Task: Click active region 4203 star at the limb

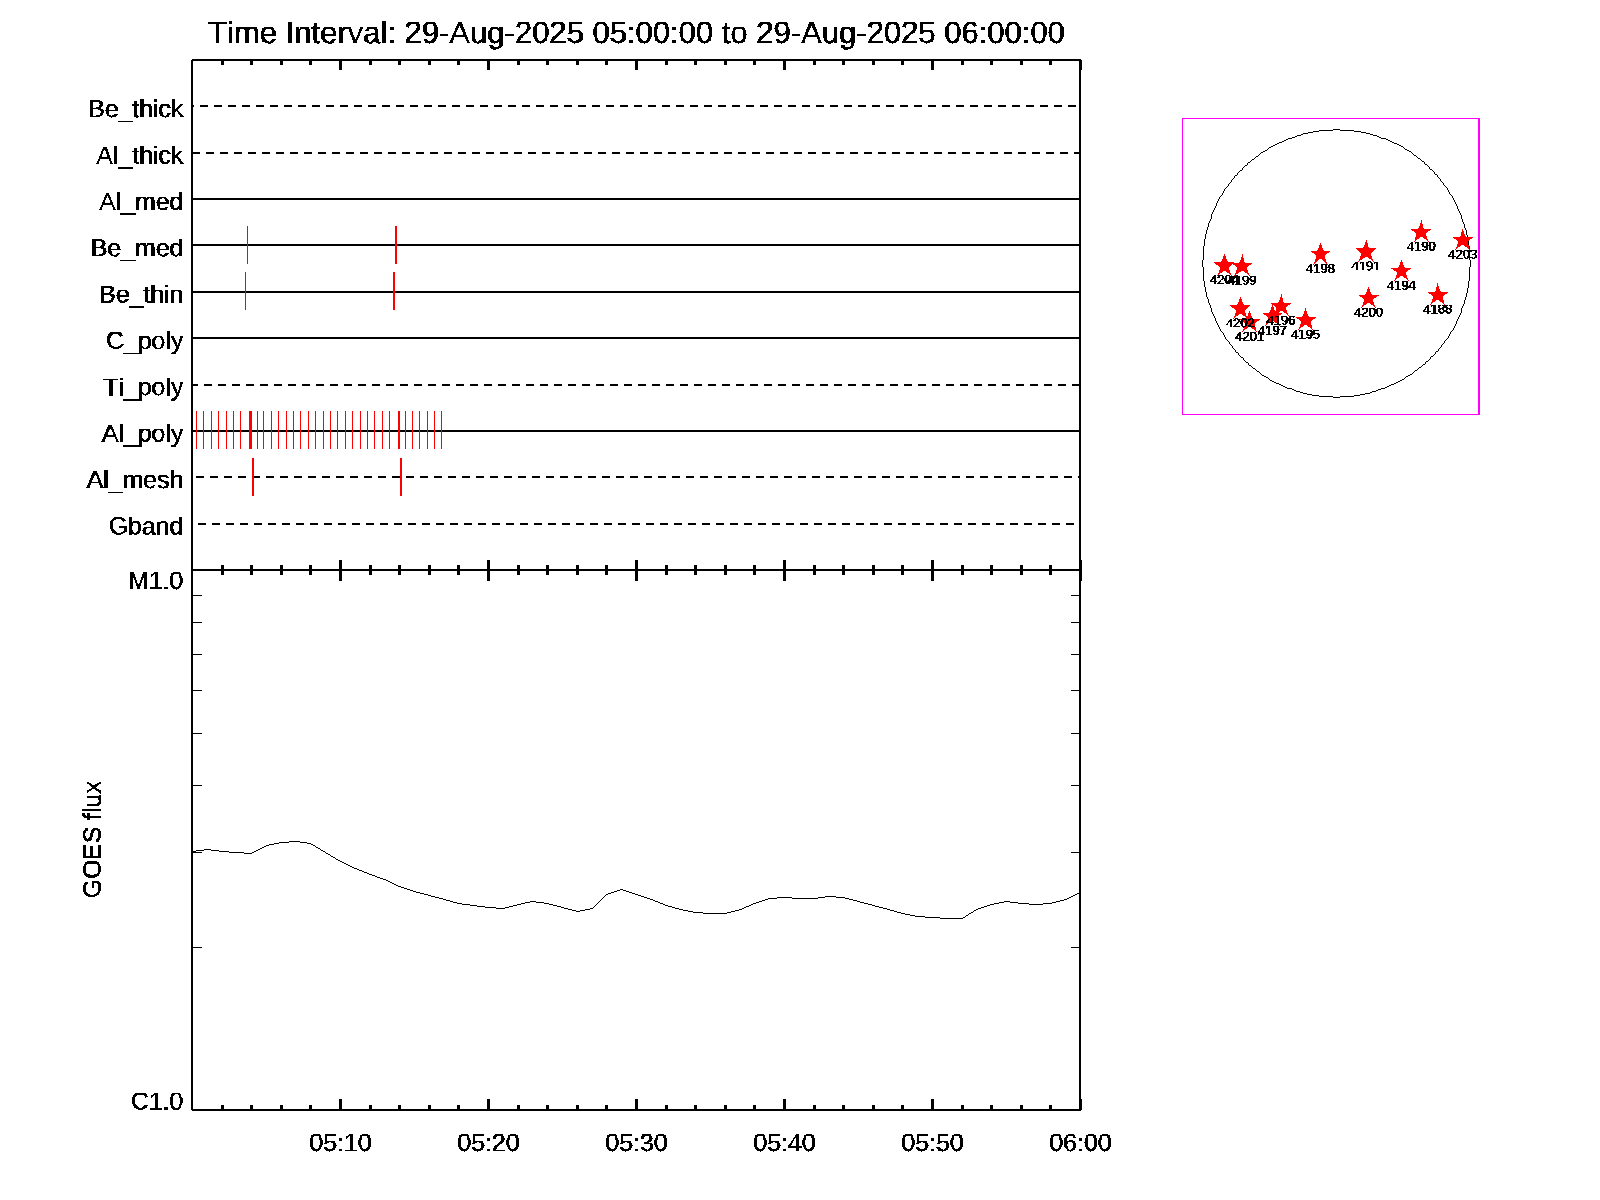Action: click(1463, 240)
